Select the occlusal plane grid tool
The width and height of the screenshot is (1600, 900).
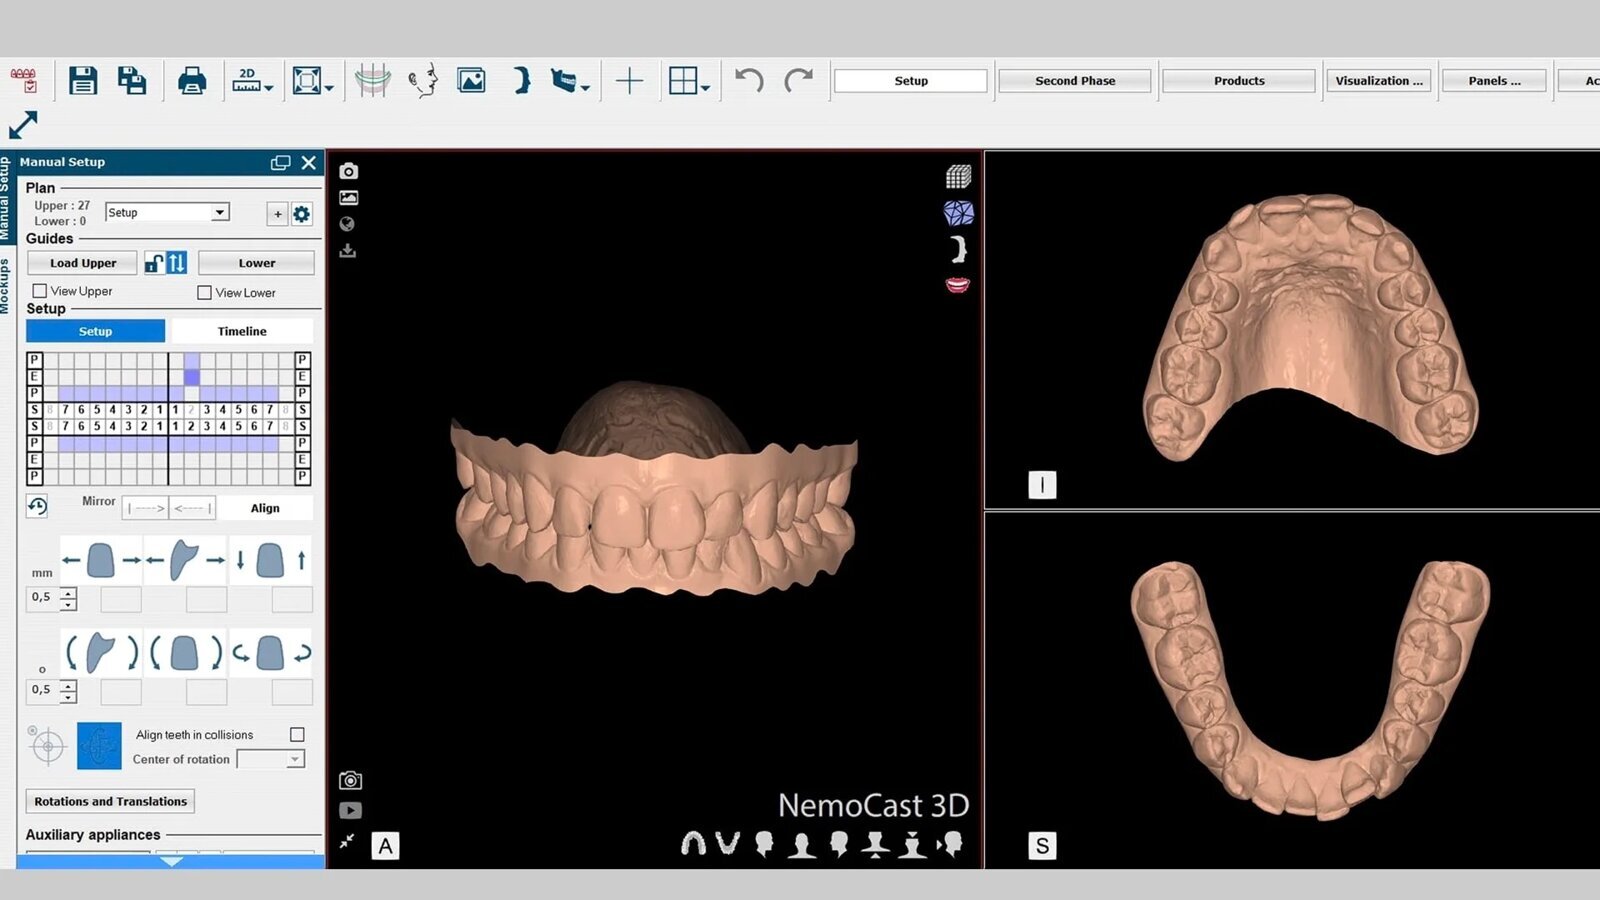373,80
